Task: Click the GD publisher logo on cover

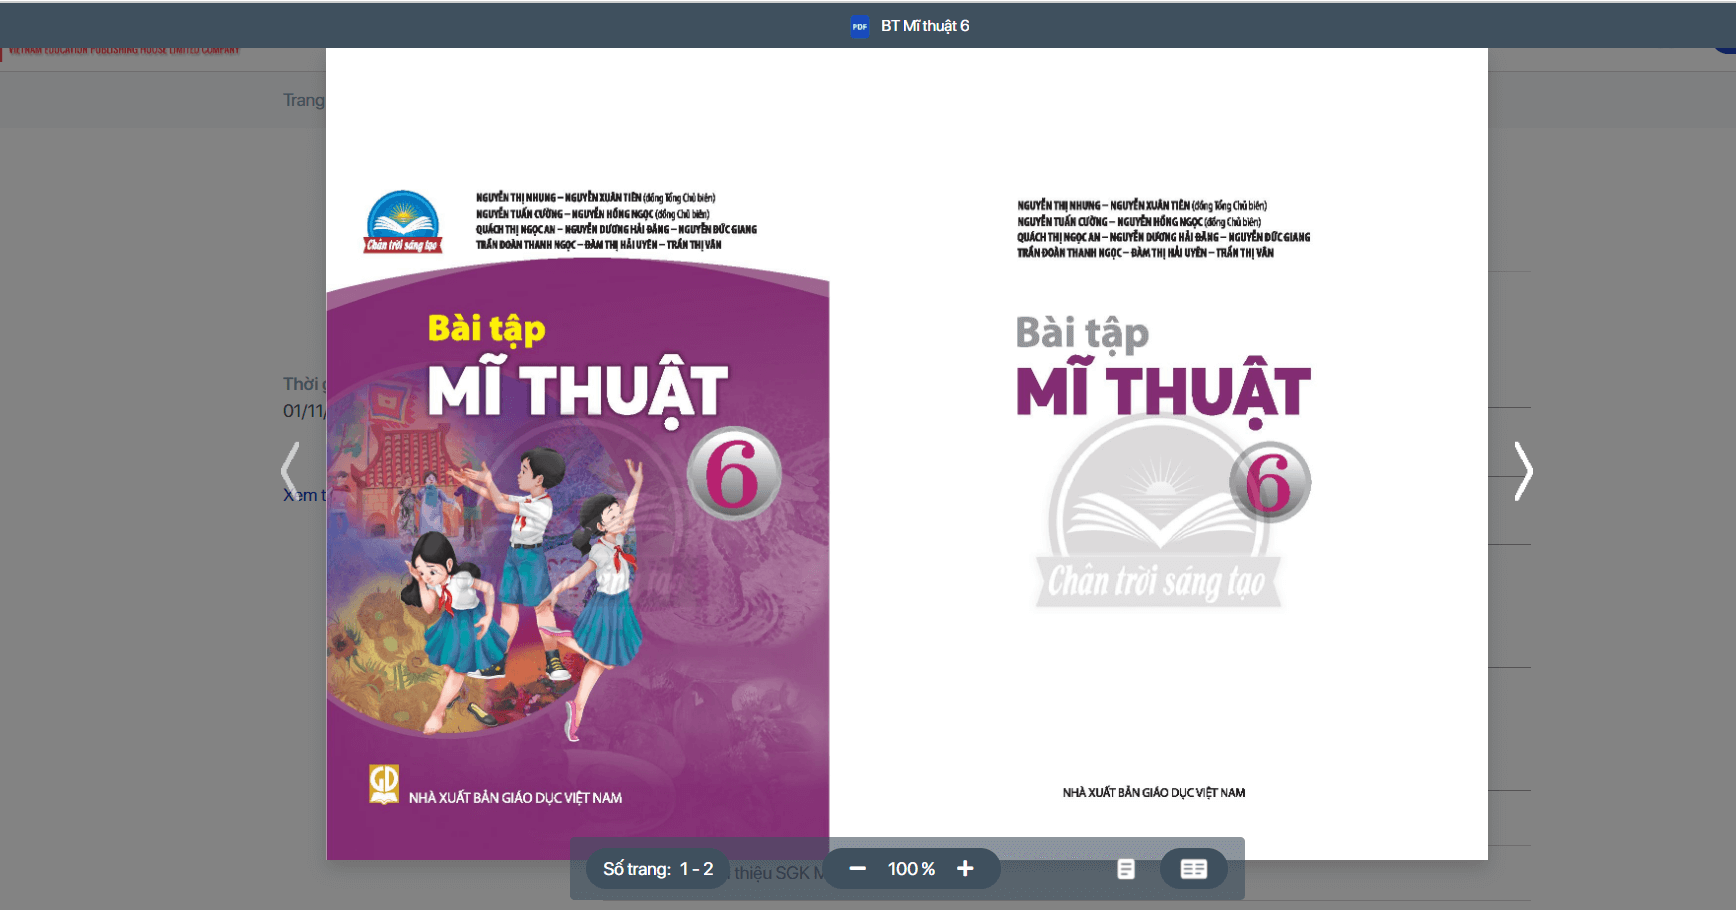Action: (384, 784)
